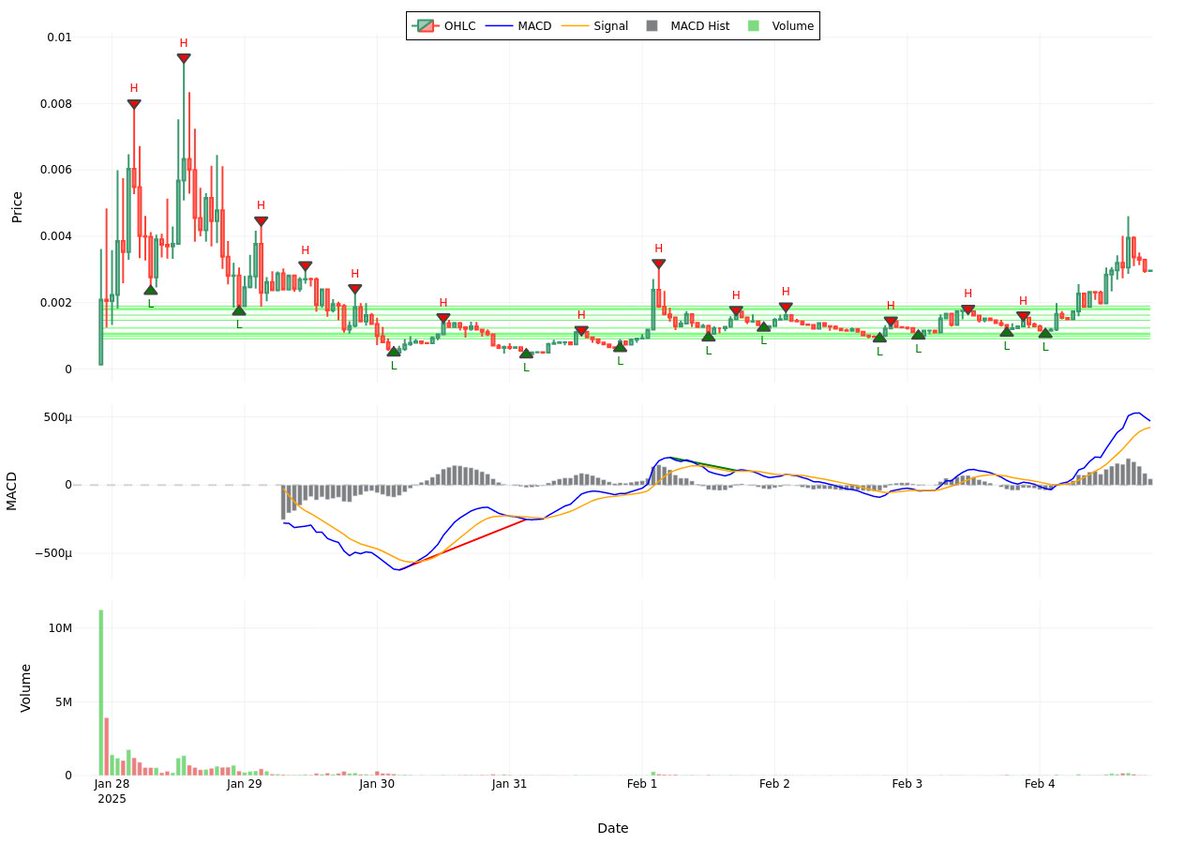This screenshot has height=844, width=1200.
Task: Toggle the OHLC trace in the legend
Action: (x=444, y=26)
